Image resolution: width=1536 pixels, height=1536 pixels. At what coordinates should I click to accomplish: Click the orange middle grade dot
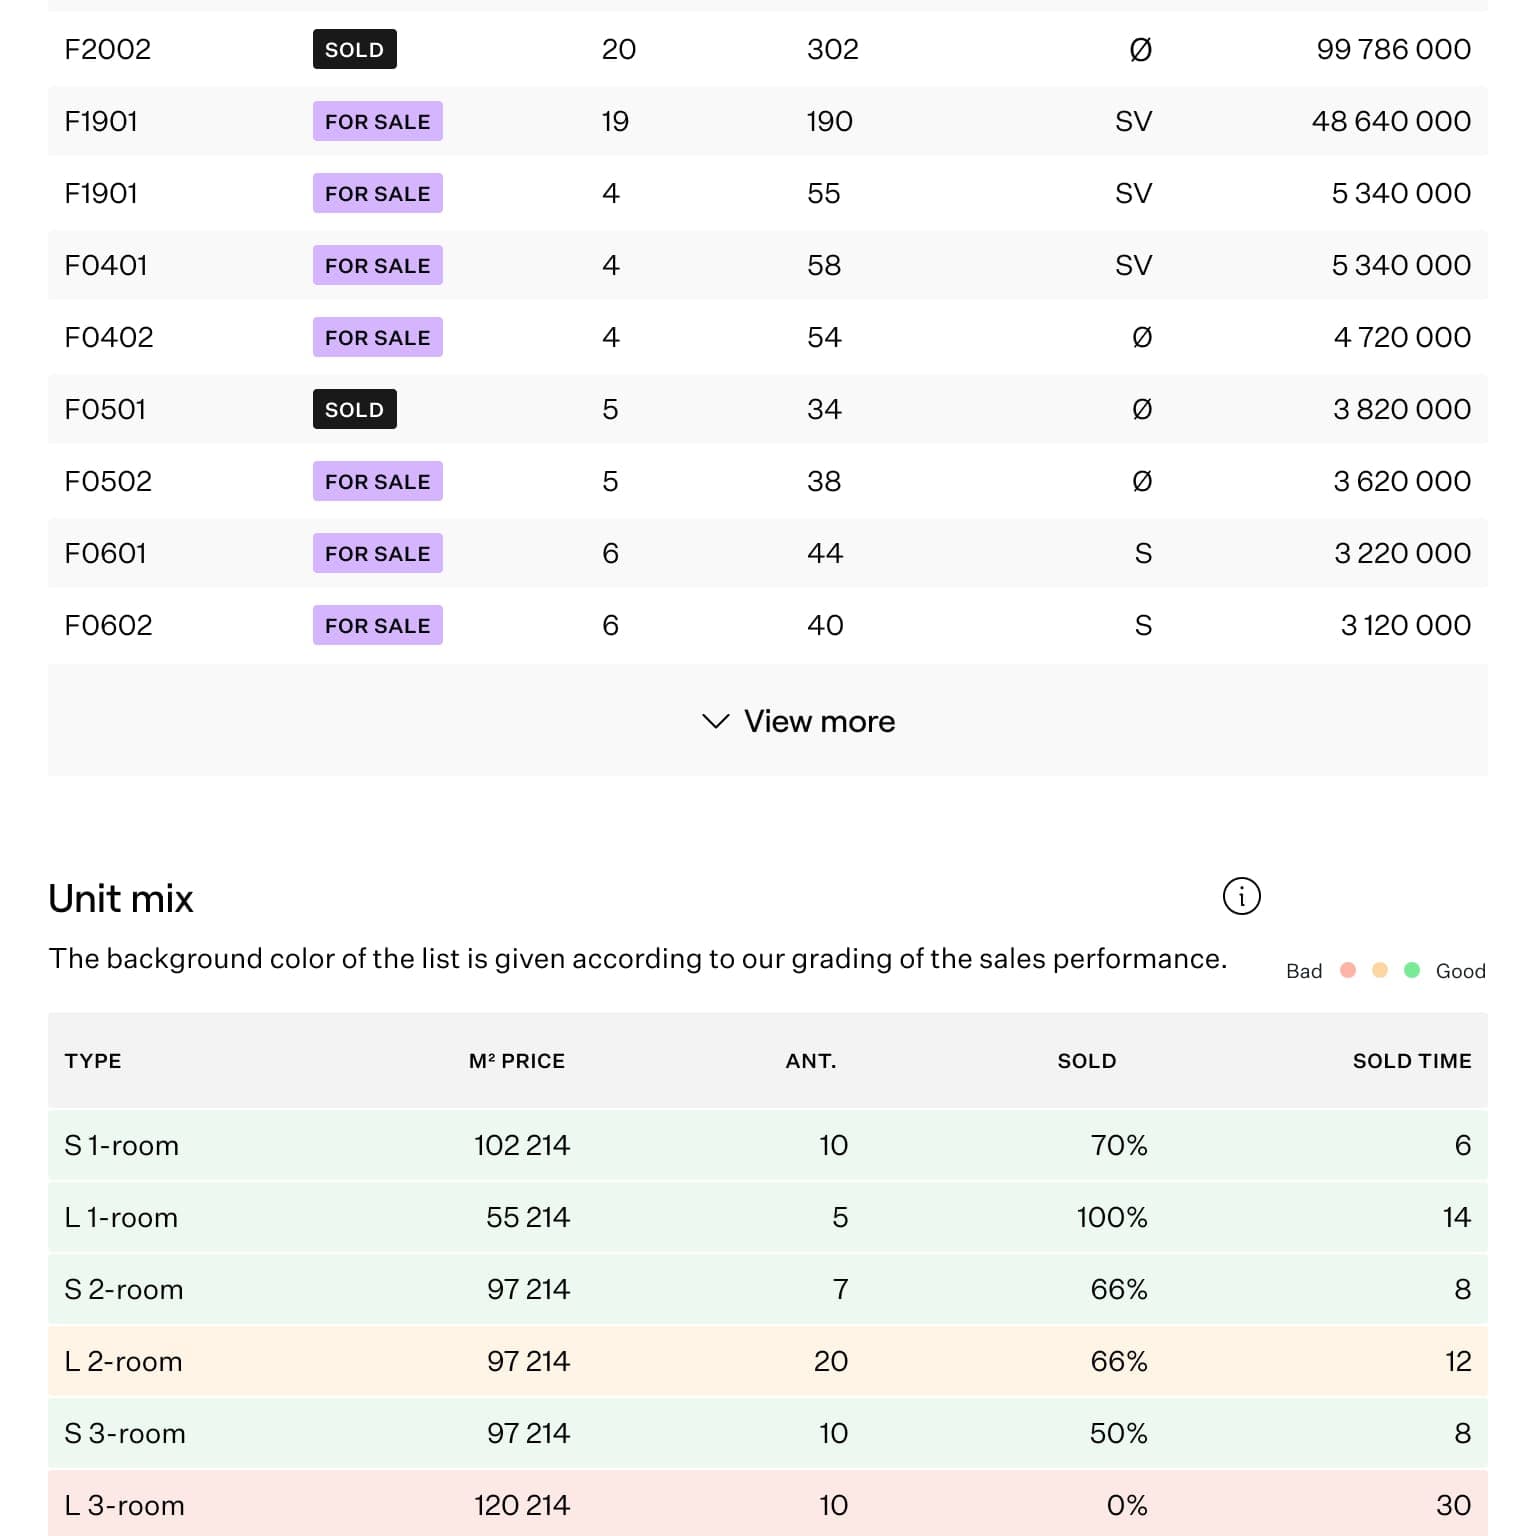1379,970
